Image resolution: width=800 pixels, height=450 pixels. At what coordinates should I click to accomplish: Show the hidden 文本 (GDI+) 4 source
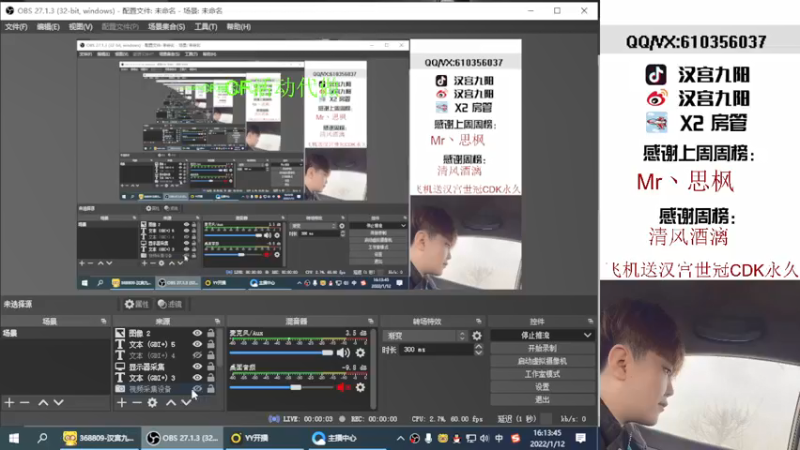[x=197, y=355]
